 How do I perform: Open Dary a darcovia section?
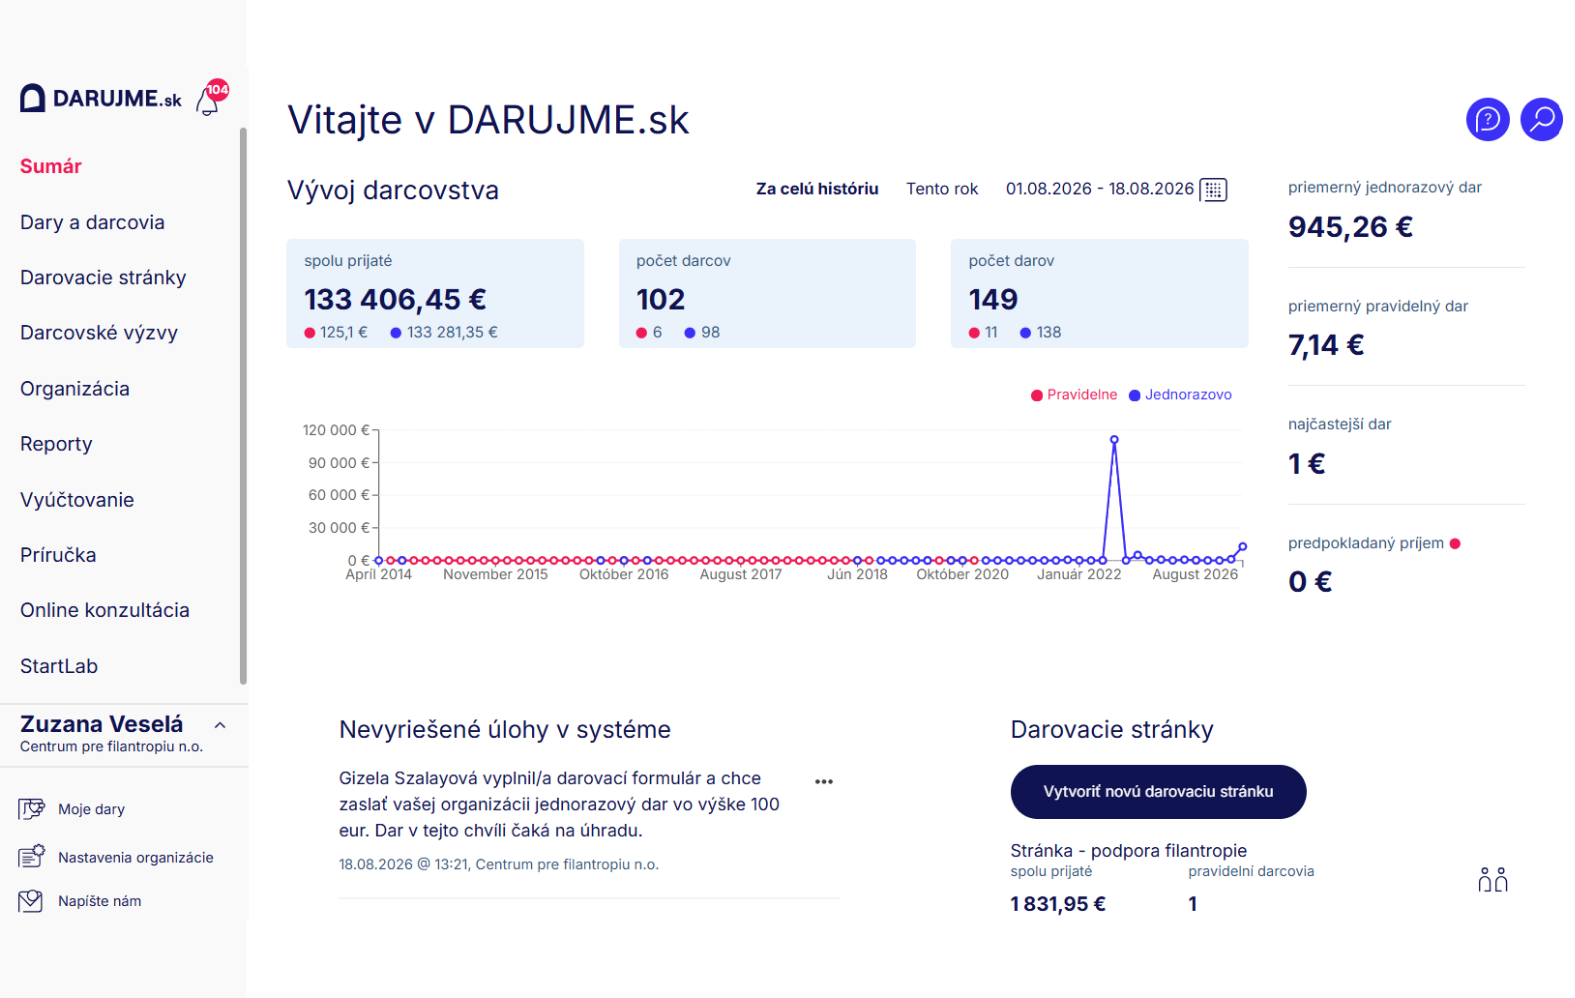click(92, 222)
